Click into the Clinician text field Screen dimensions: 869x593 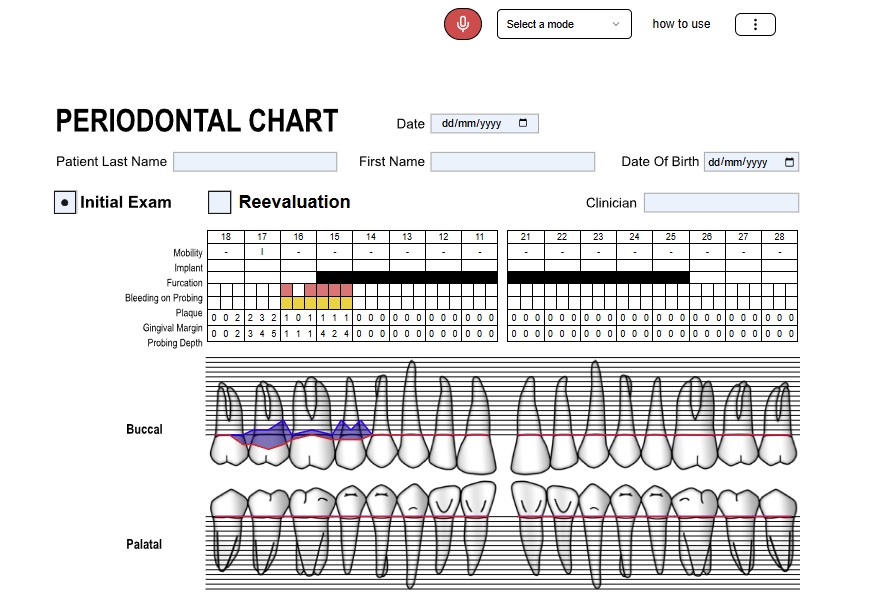(721, 203)
